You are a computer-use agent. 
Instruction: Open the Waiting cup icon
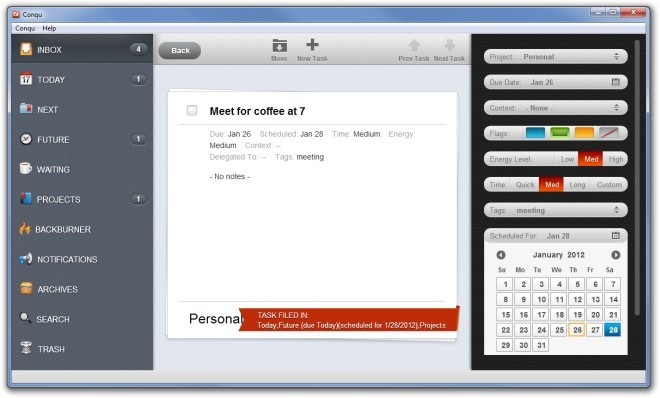pos(25,168)
